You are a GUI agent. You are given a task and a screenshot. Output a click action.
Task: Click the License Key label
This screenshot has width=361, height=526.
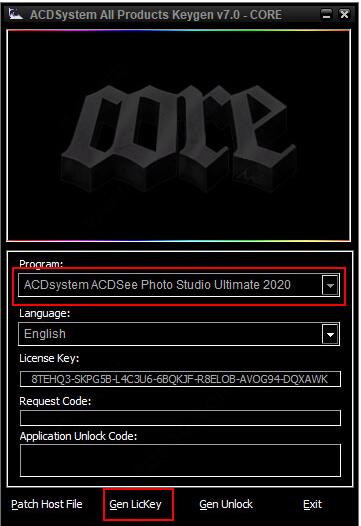click(x=49, y=358)
